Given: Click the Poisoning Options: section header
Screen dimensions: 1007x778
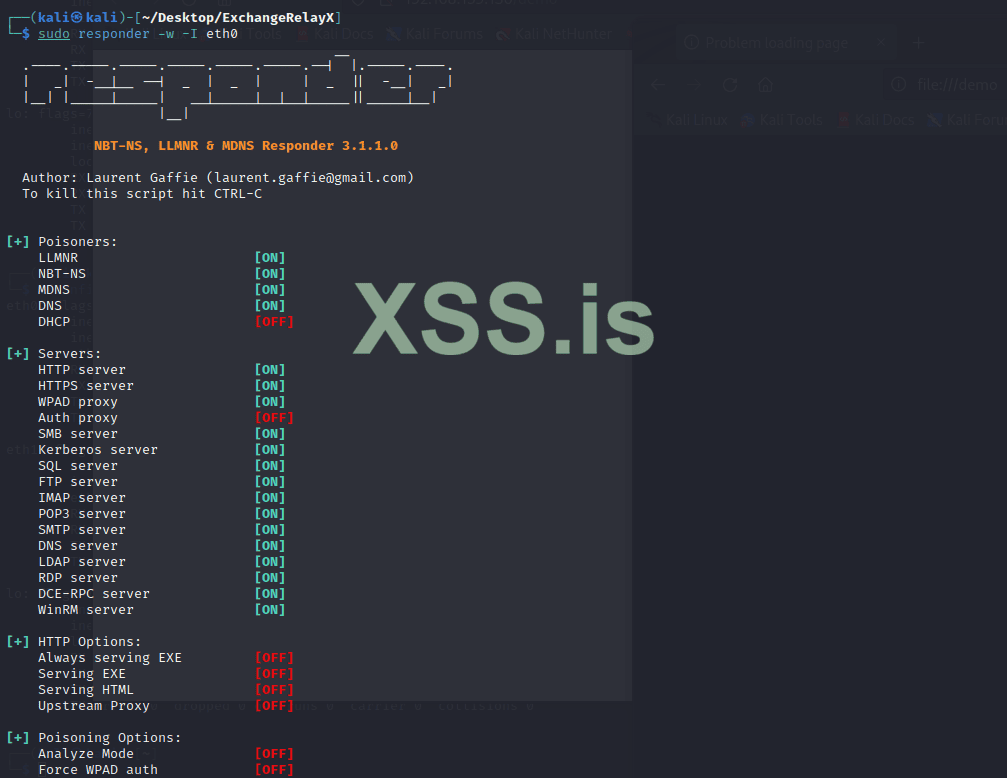Looking at the screenshot, I should (x=110, y=738).
